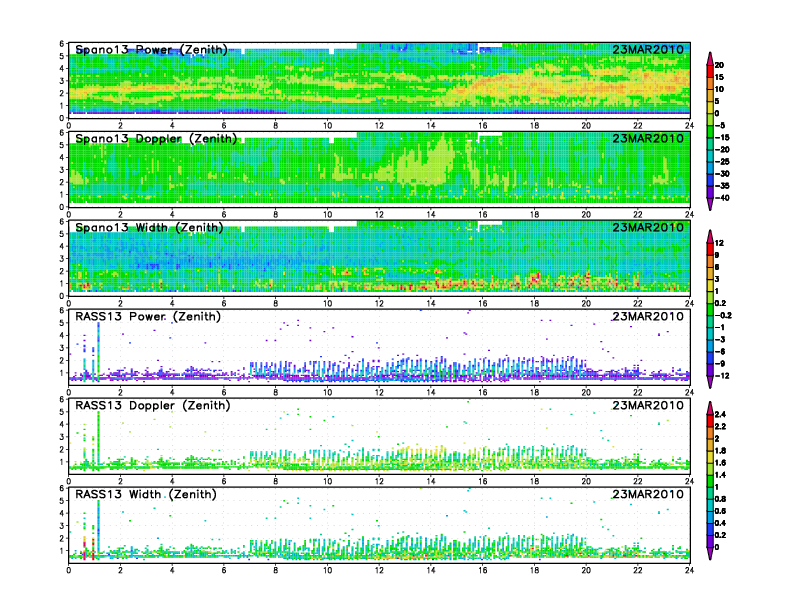The image size is (792, 612).
Task: Click the 'Spano13 Doppler (Zenith)' panel title
Action: click(156, 138)
